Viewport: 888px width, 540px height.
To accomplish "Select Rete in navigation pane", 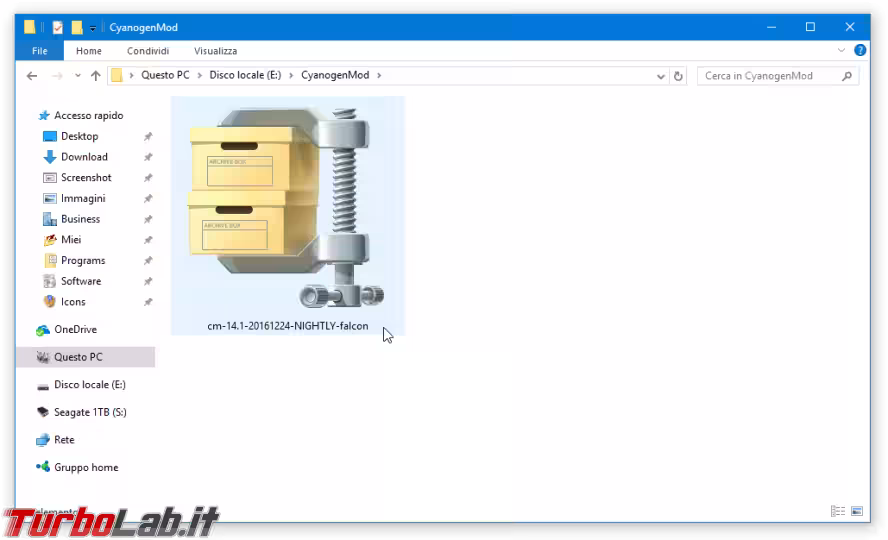I will [x=63, y=440].
